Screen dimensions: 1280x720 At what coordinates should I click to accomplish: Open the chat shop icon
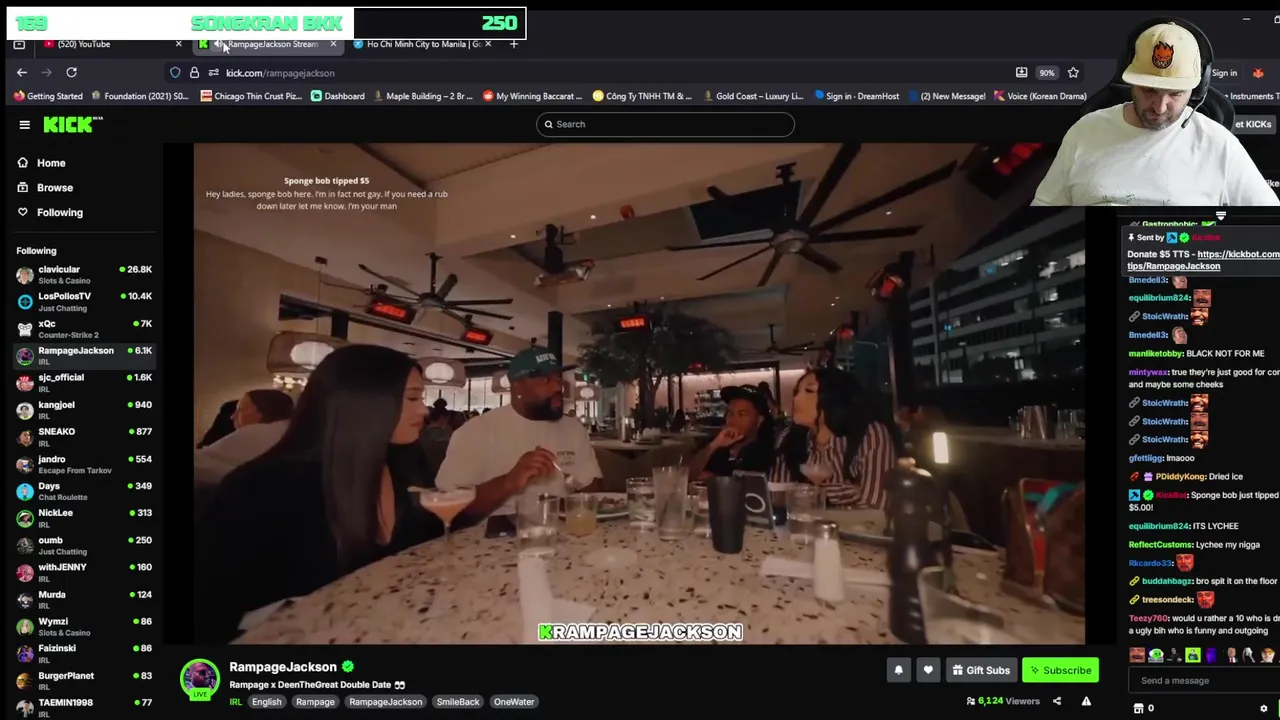coord(1138,708)
